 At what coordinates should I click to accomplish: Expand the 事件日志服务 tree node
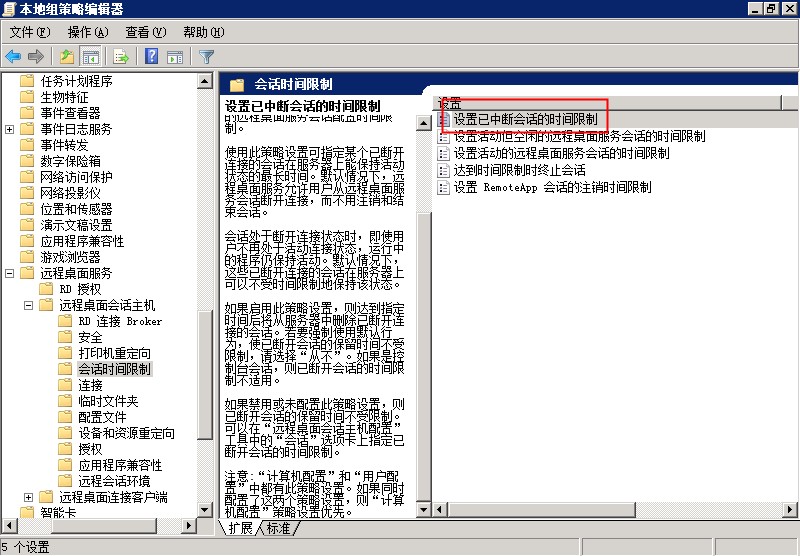point(10,129)
